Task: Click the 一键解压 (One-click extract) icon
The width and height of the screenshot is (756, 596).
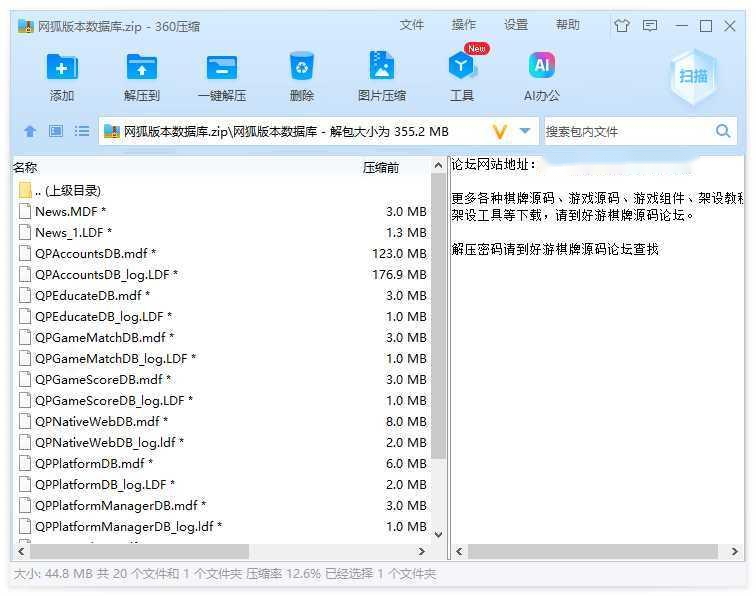Action: tap(221, 68)
